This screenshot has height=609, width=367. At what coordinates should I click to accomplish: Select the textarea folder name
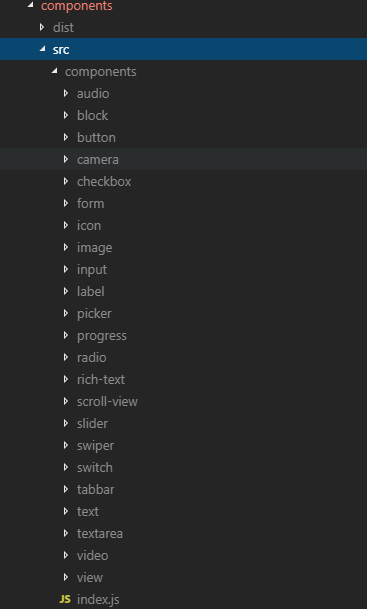tap(100, 534)
